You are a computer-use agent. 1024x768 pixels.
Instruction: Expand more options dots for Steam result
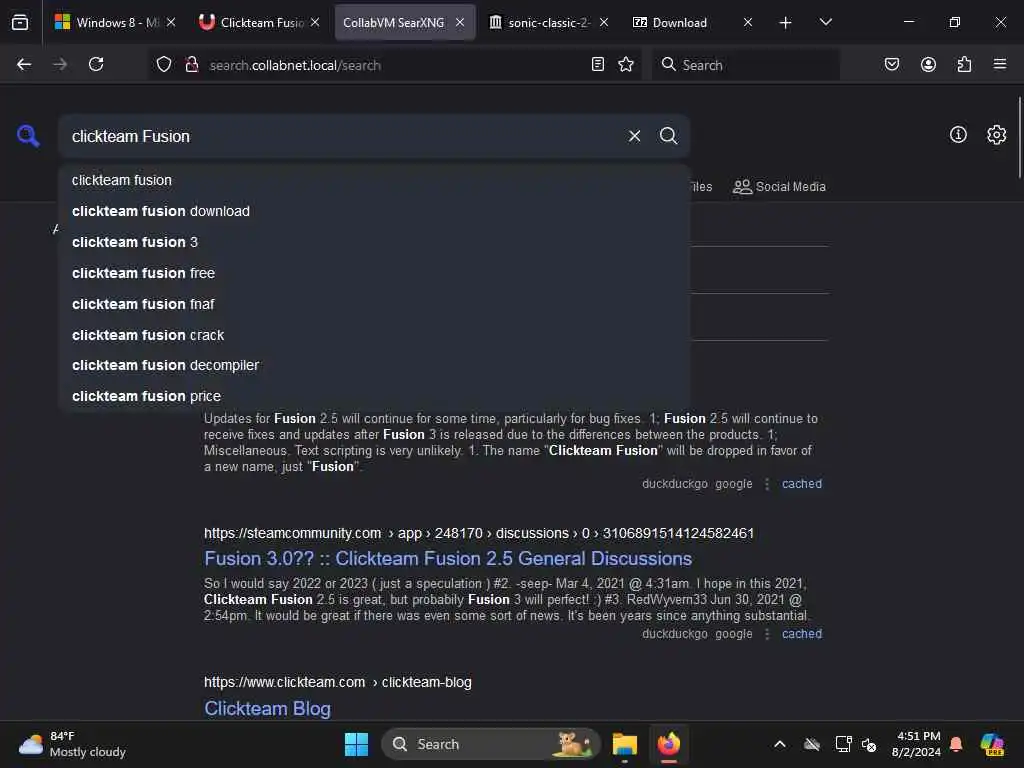[x=767, y=634]
